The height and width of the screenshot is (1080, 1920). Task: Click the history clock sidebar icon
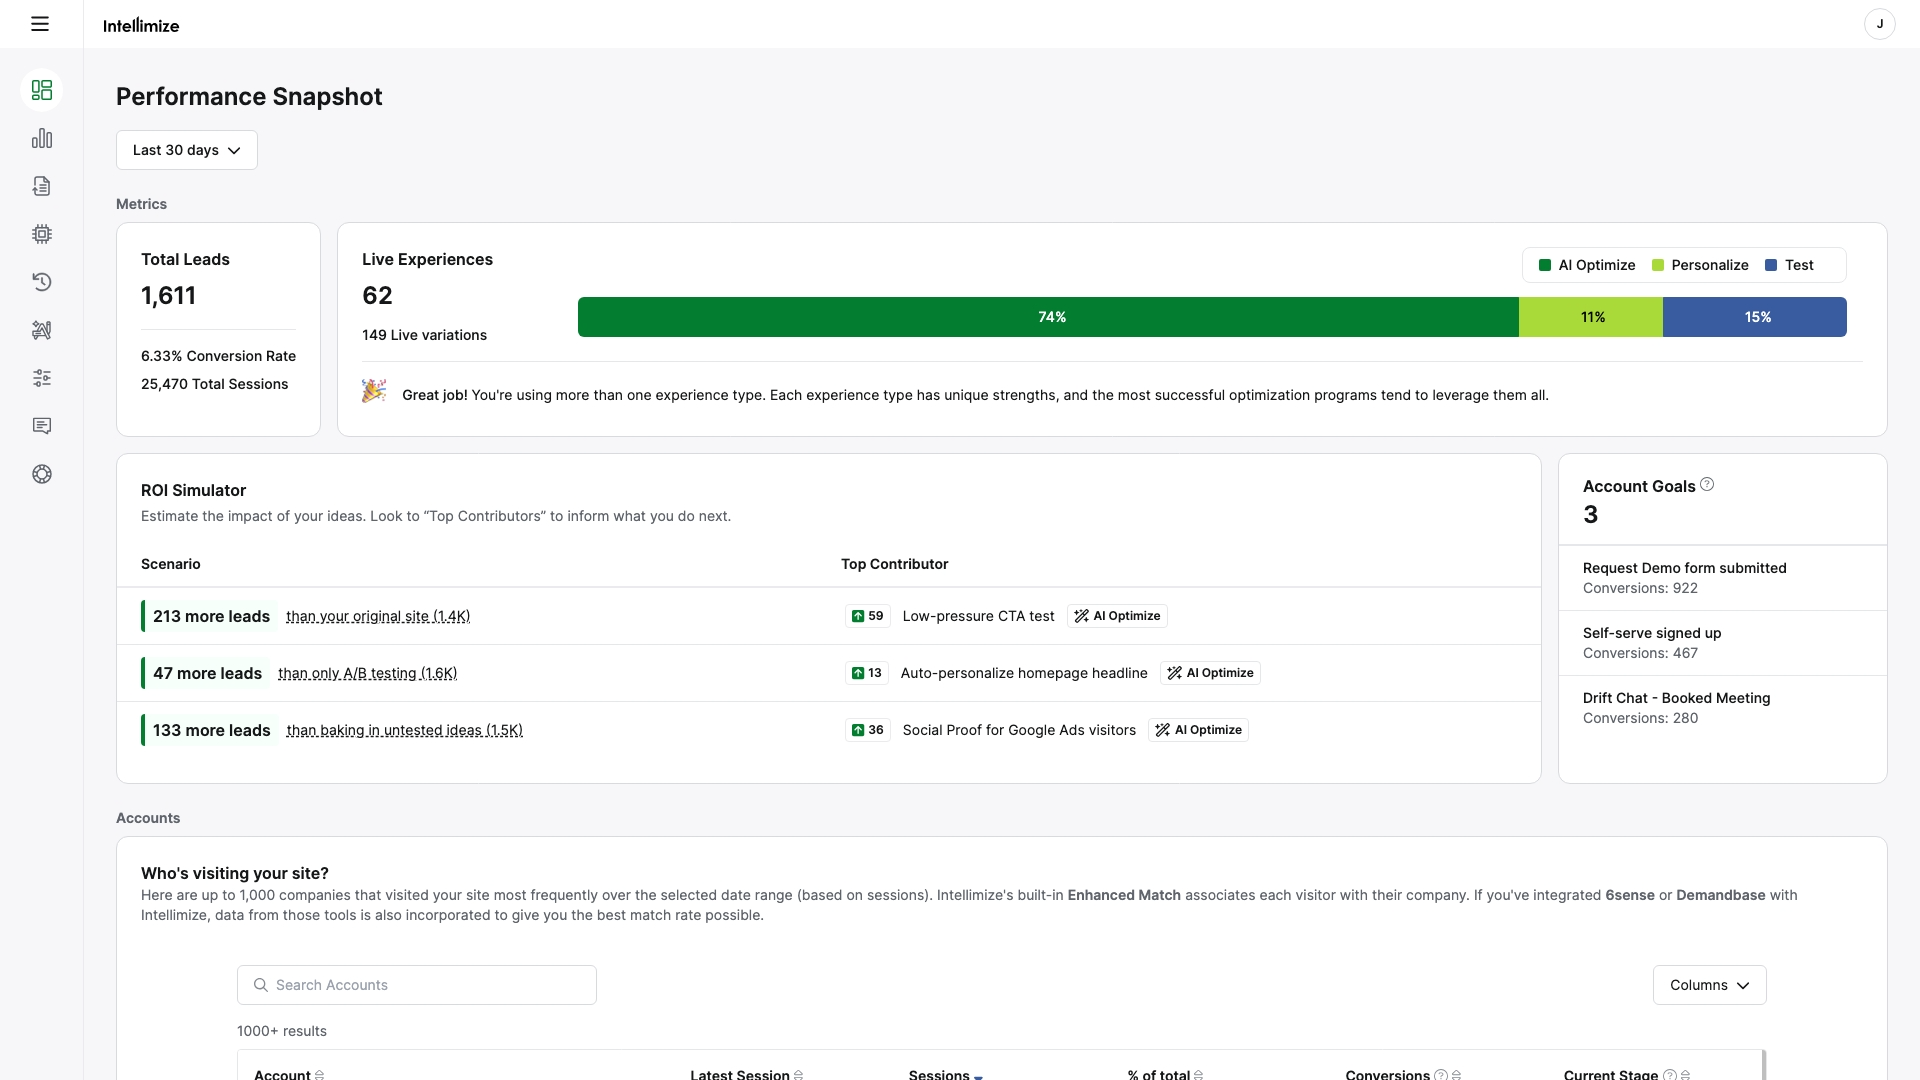point(42,282)
